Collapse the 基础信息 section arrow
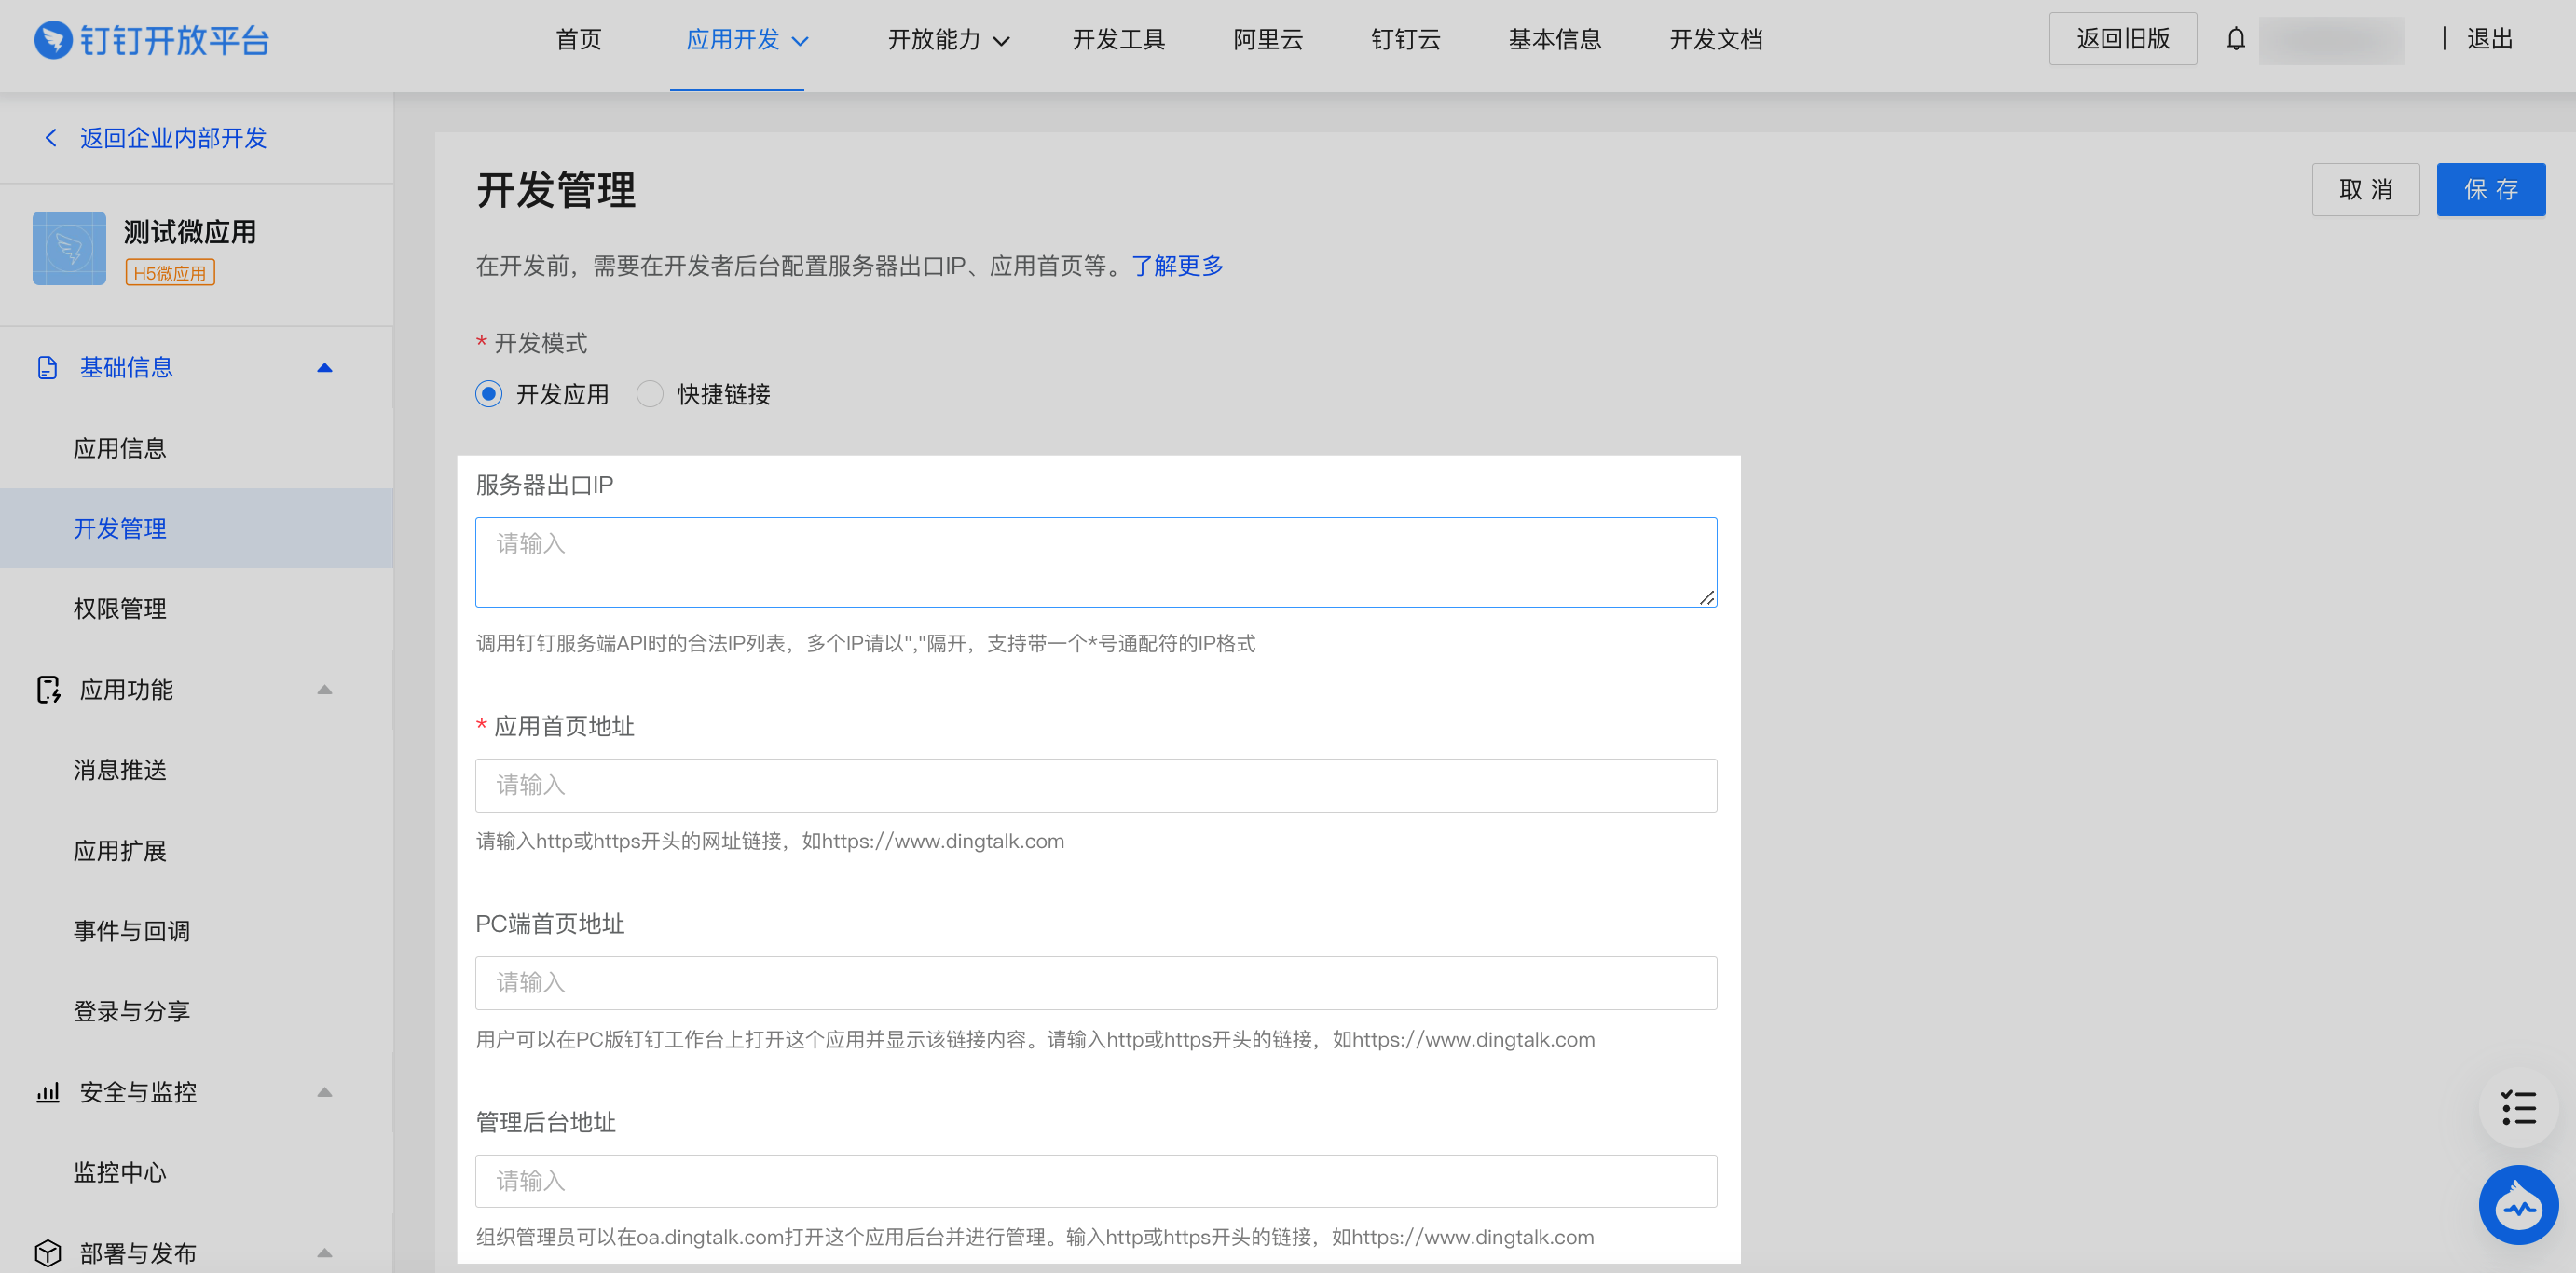This screenshot has height=1273, width=2576. pyautogui.click(x=324, y=368)
